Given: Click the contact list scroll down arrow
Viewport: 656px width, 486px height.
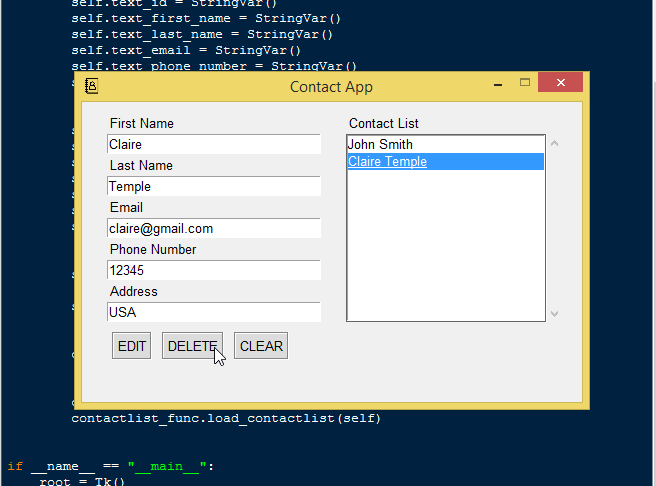Looking at the screenshot, I should pos(555,313).
